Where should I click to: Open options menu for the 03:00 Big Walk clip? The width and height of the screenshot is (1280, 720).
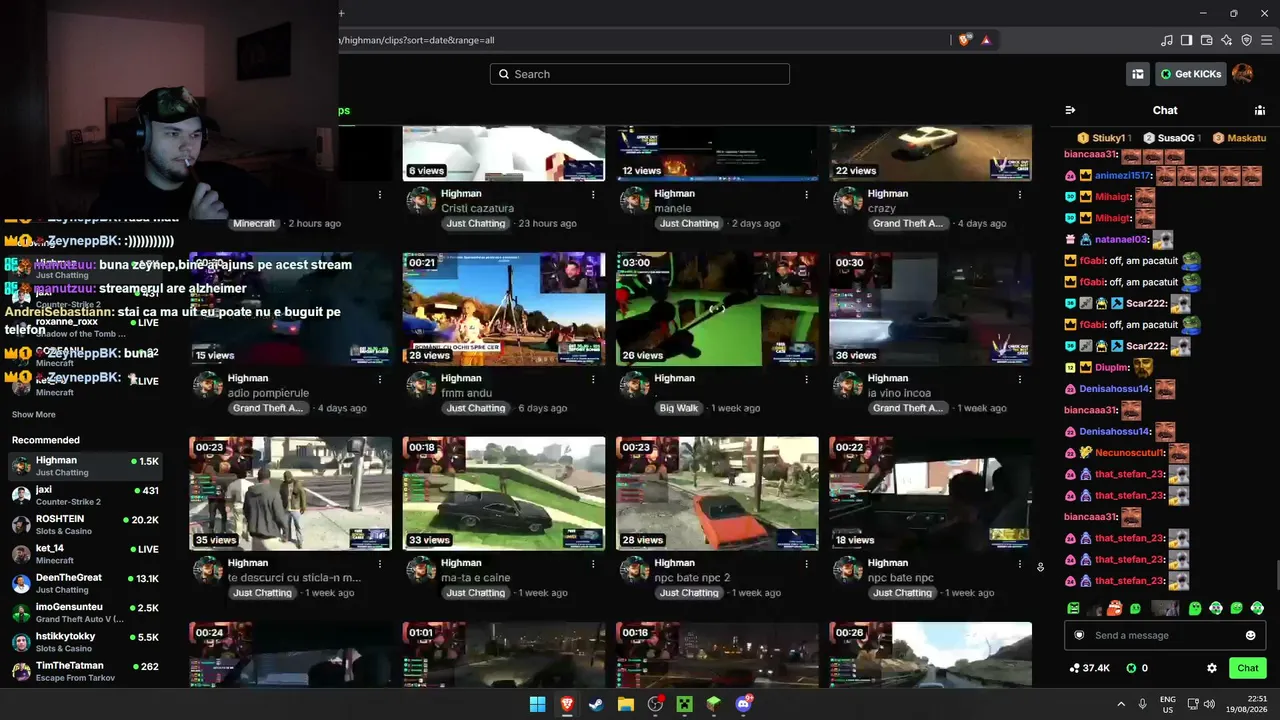tap(806, 379)
